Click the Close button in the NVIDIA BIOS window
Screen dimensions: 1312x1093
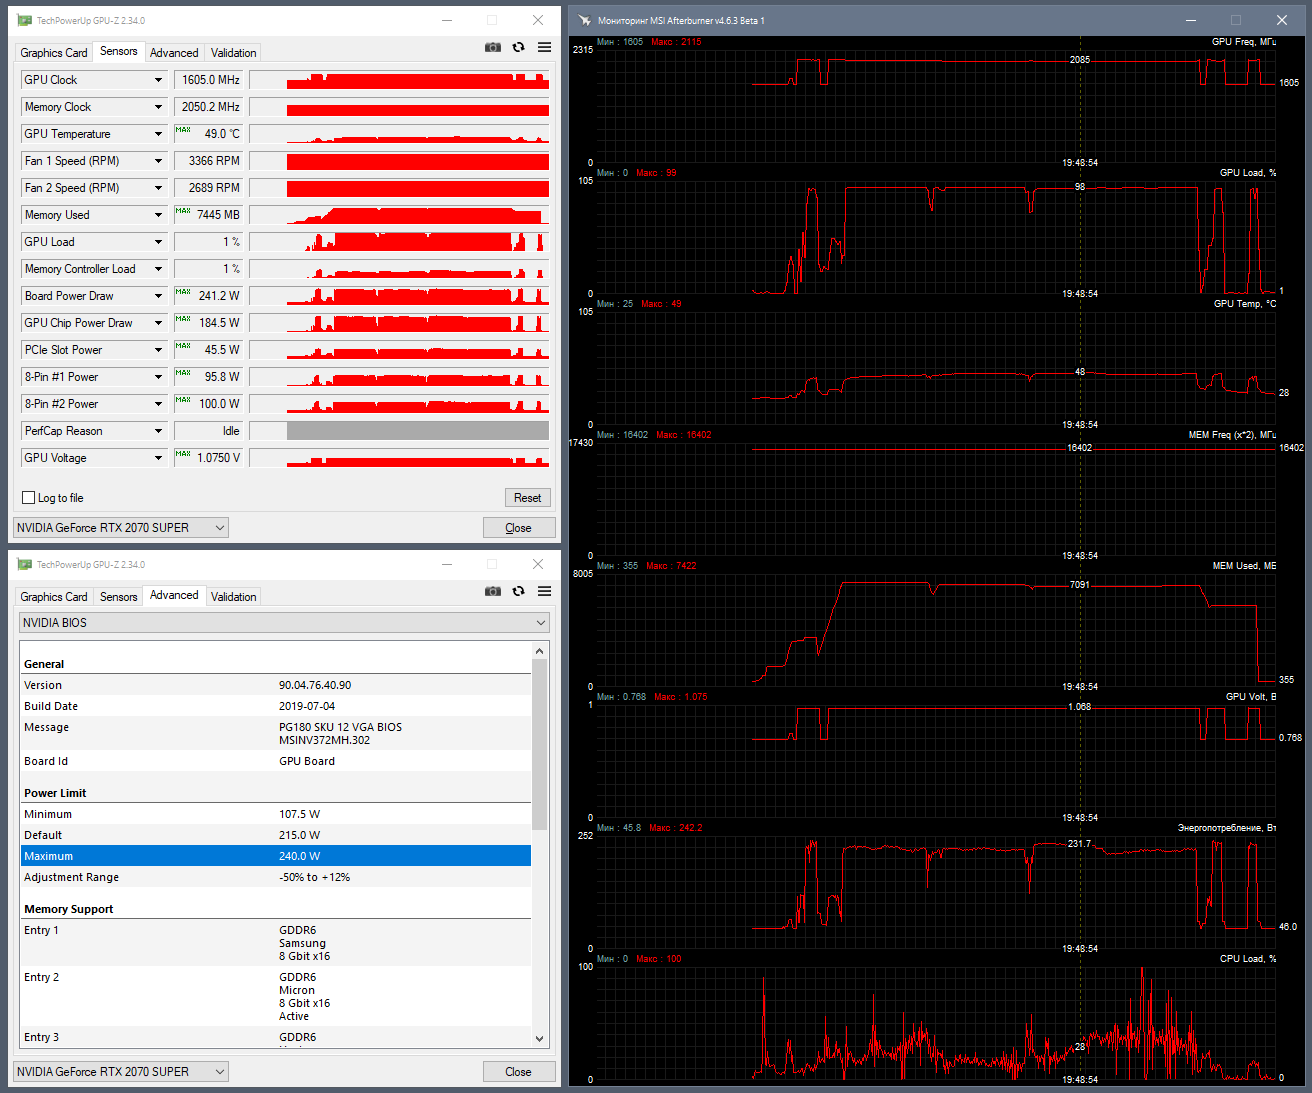click(518, 1072)
